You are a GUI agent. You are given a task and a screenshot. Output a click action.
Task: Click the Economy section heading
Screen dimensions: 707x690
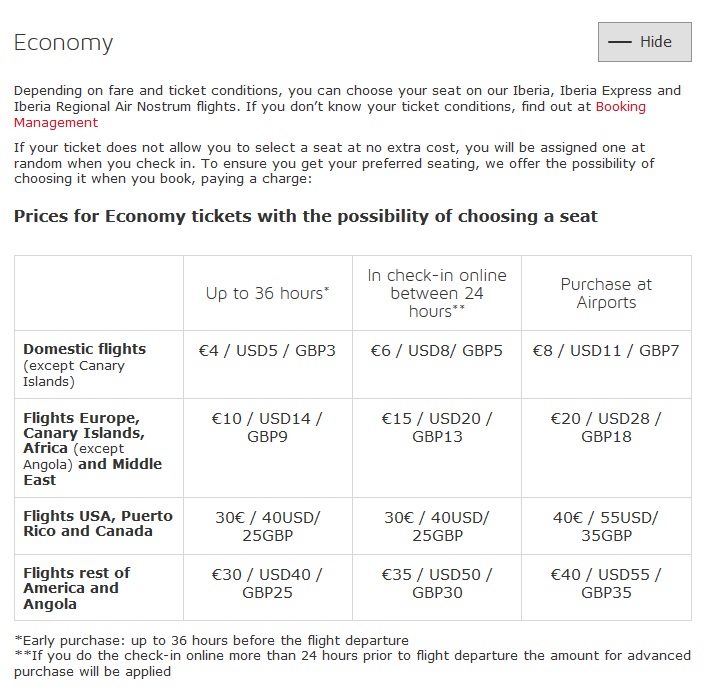63,43
